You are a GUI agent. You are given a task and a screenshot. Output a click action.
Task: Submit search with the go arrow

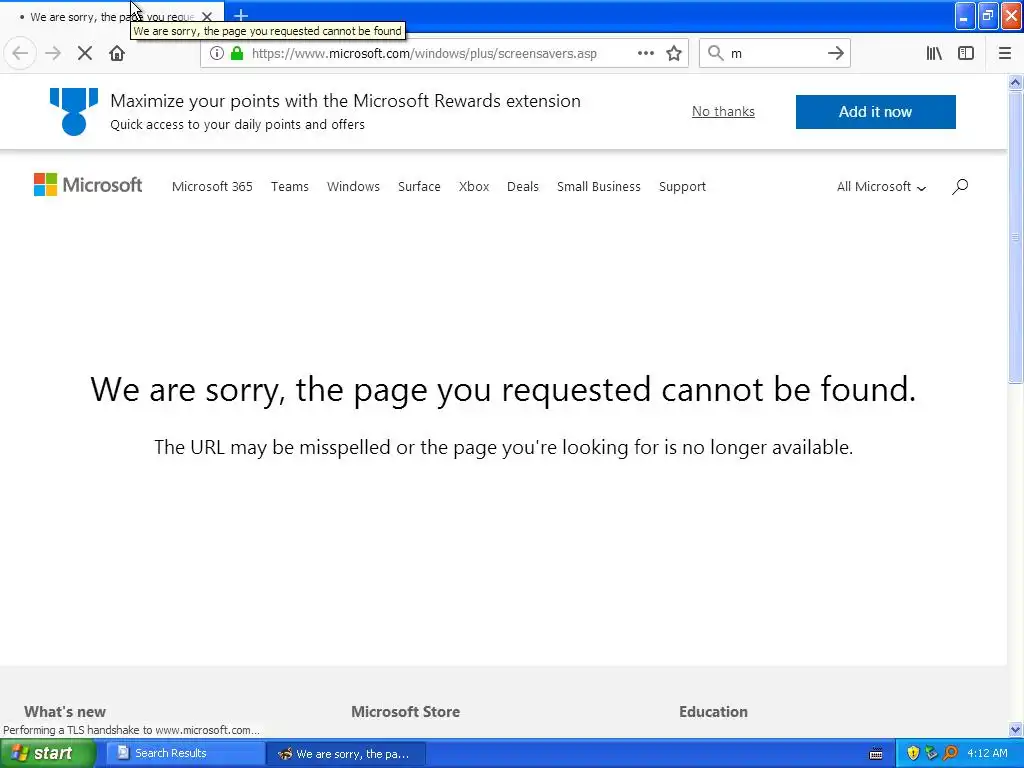click(x=836, y=53)
